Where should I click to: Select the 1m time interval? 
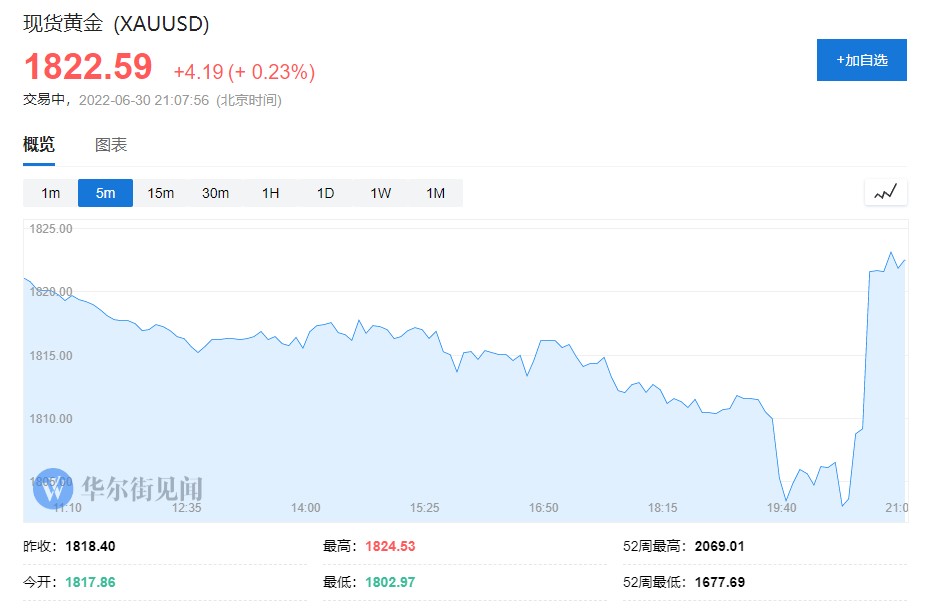51,193
